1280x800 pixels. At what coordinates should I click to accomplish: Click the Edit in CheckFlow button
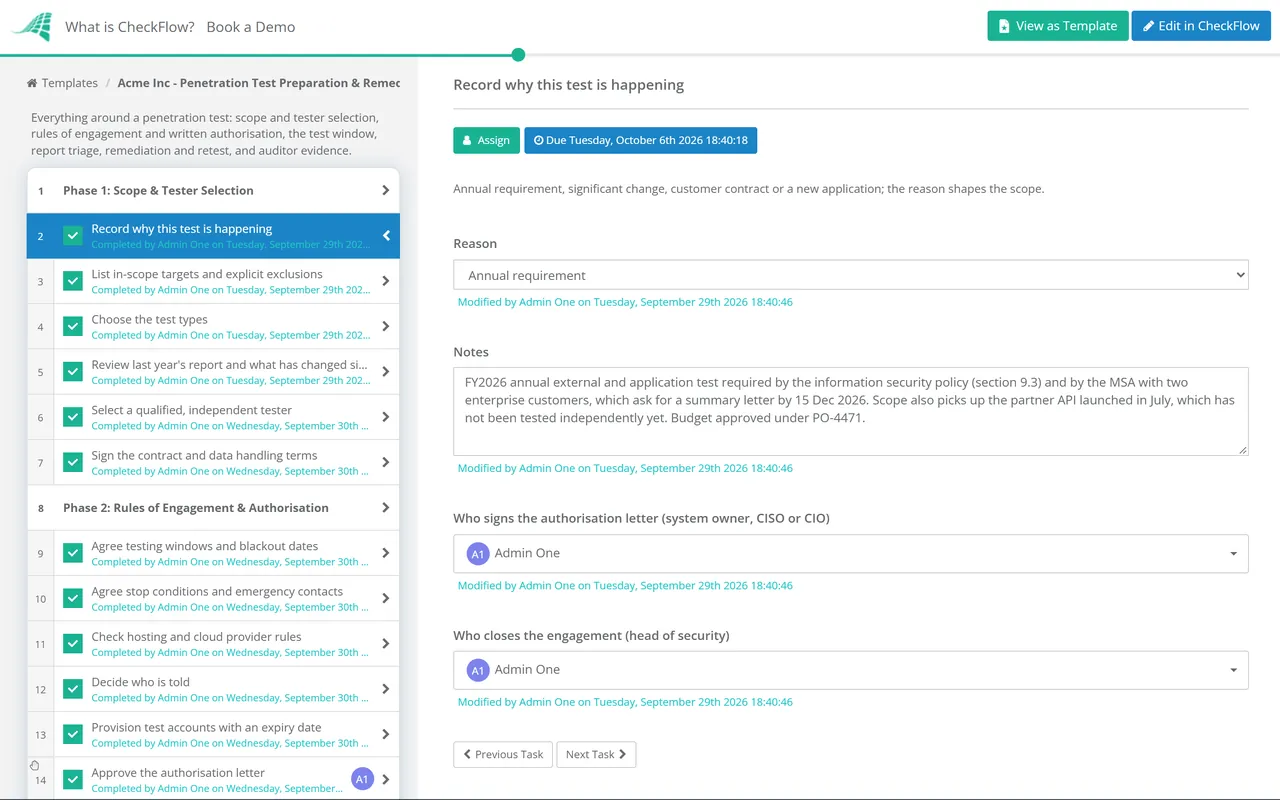[x=1201, y=26]
